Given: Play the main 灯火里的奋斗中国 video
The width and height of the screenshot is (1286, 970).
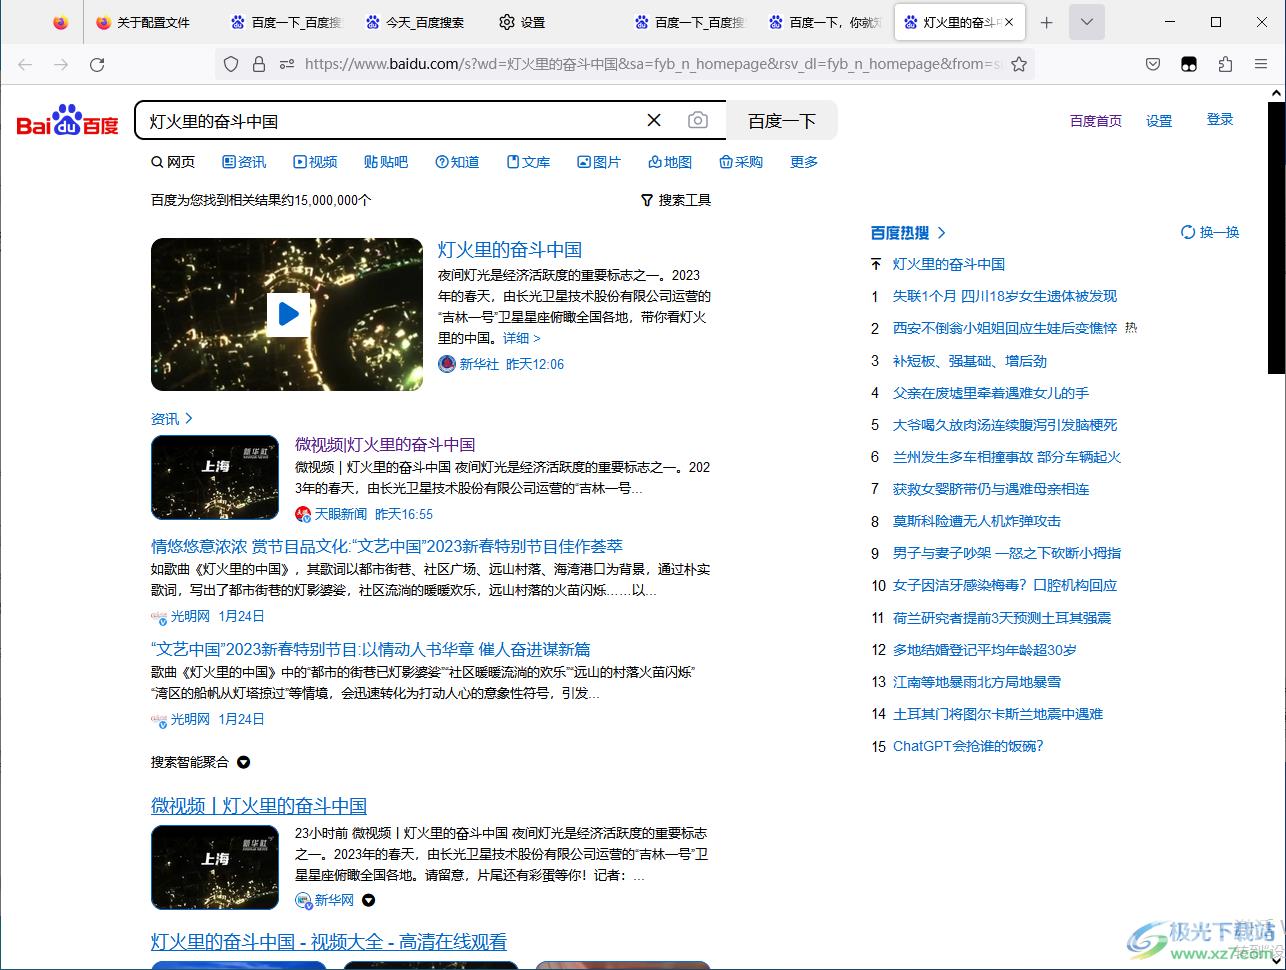Looking at the screenshot, I should (x=288, y=314).
